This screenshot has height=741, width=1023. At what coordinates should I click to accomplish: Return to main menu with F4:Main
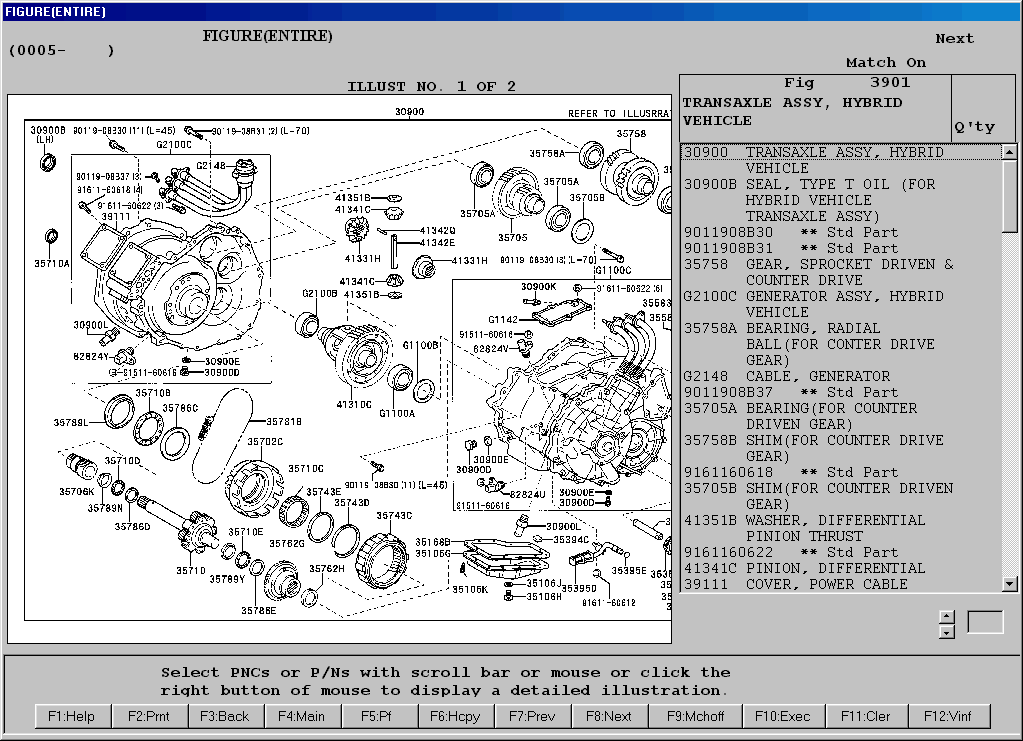click(x=301, y=716)
